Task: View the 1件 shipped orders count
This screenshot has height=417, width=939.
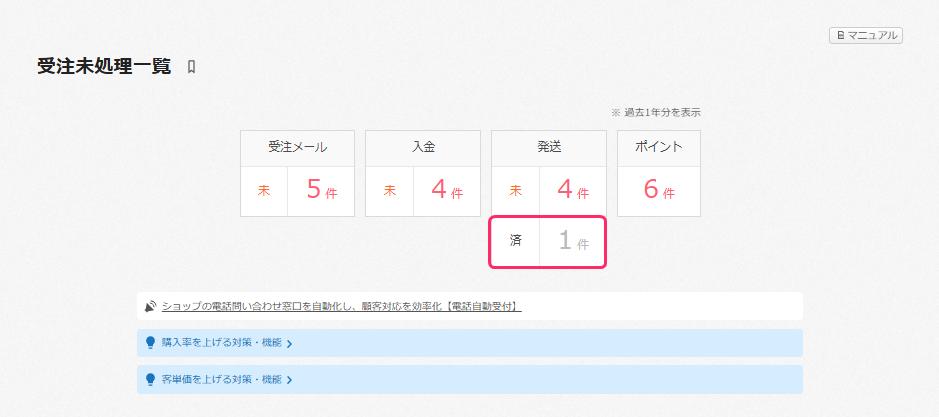Action: click(x=573, y=242)
